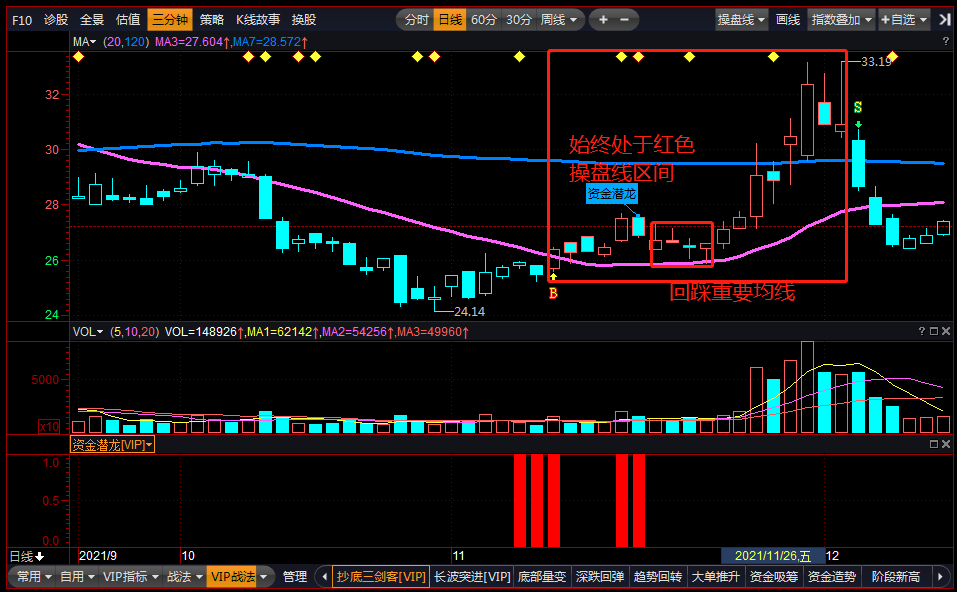Open the 资金潜龙[VIP] indicator dropdown
Screen dimensions: 957x592
[x=112, y=445]
